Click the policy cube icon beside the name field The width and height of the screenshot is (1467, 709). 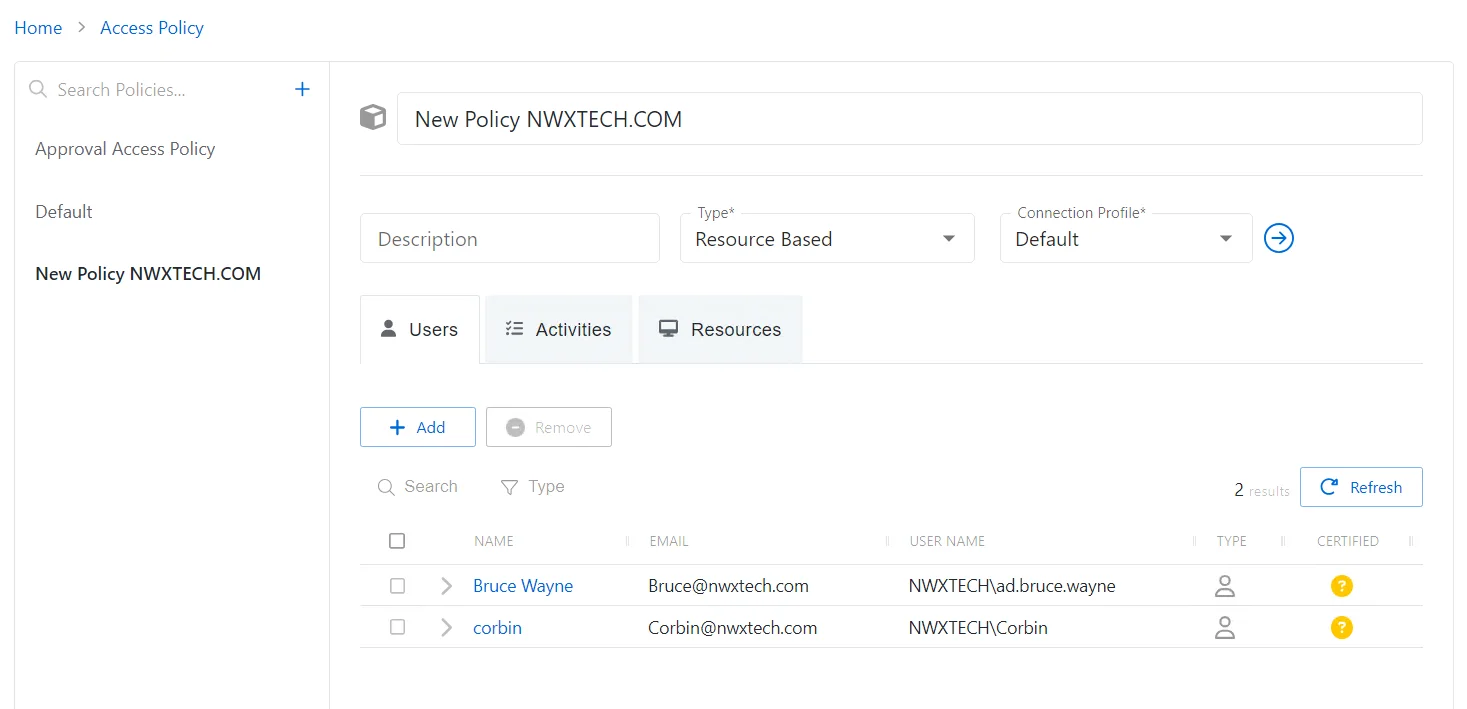pos(373,118)
